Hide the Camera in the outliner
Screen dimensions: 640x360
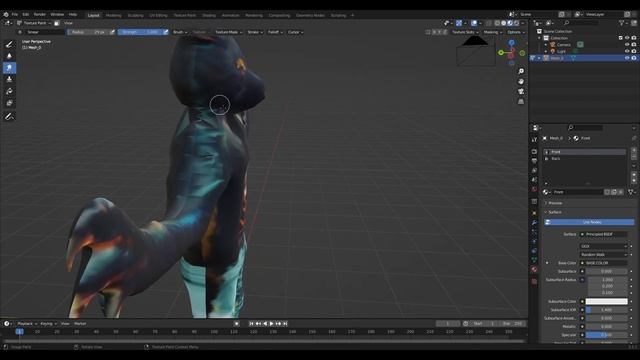[x=627, y=44]
